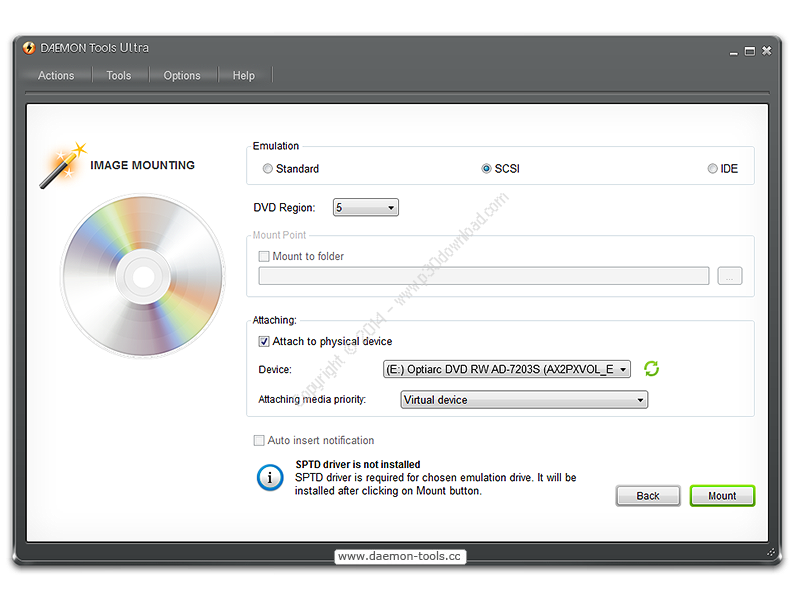800x600 pixels.
Task: Click the browse folder ellipsis button
Action: [x=730, y=276]
